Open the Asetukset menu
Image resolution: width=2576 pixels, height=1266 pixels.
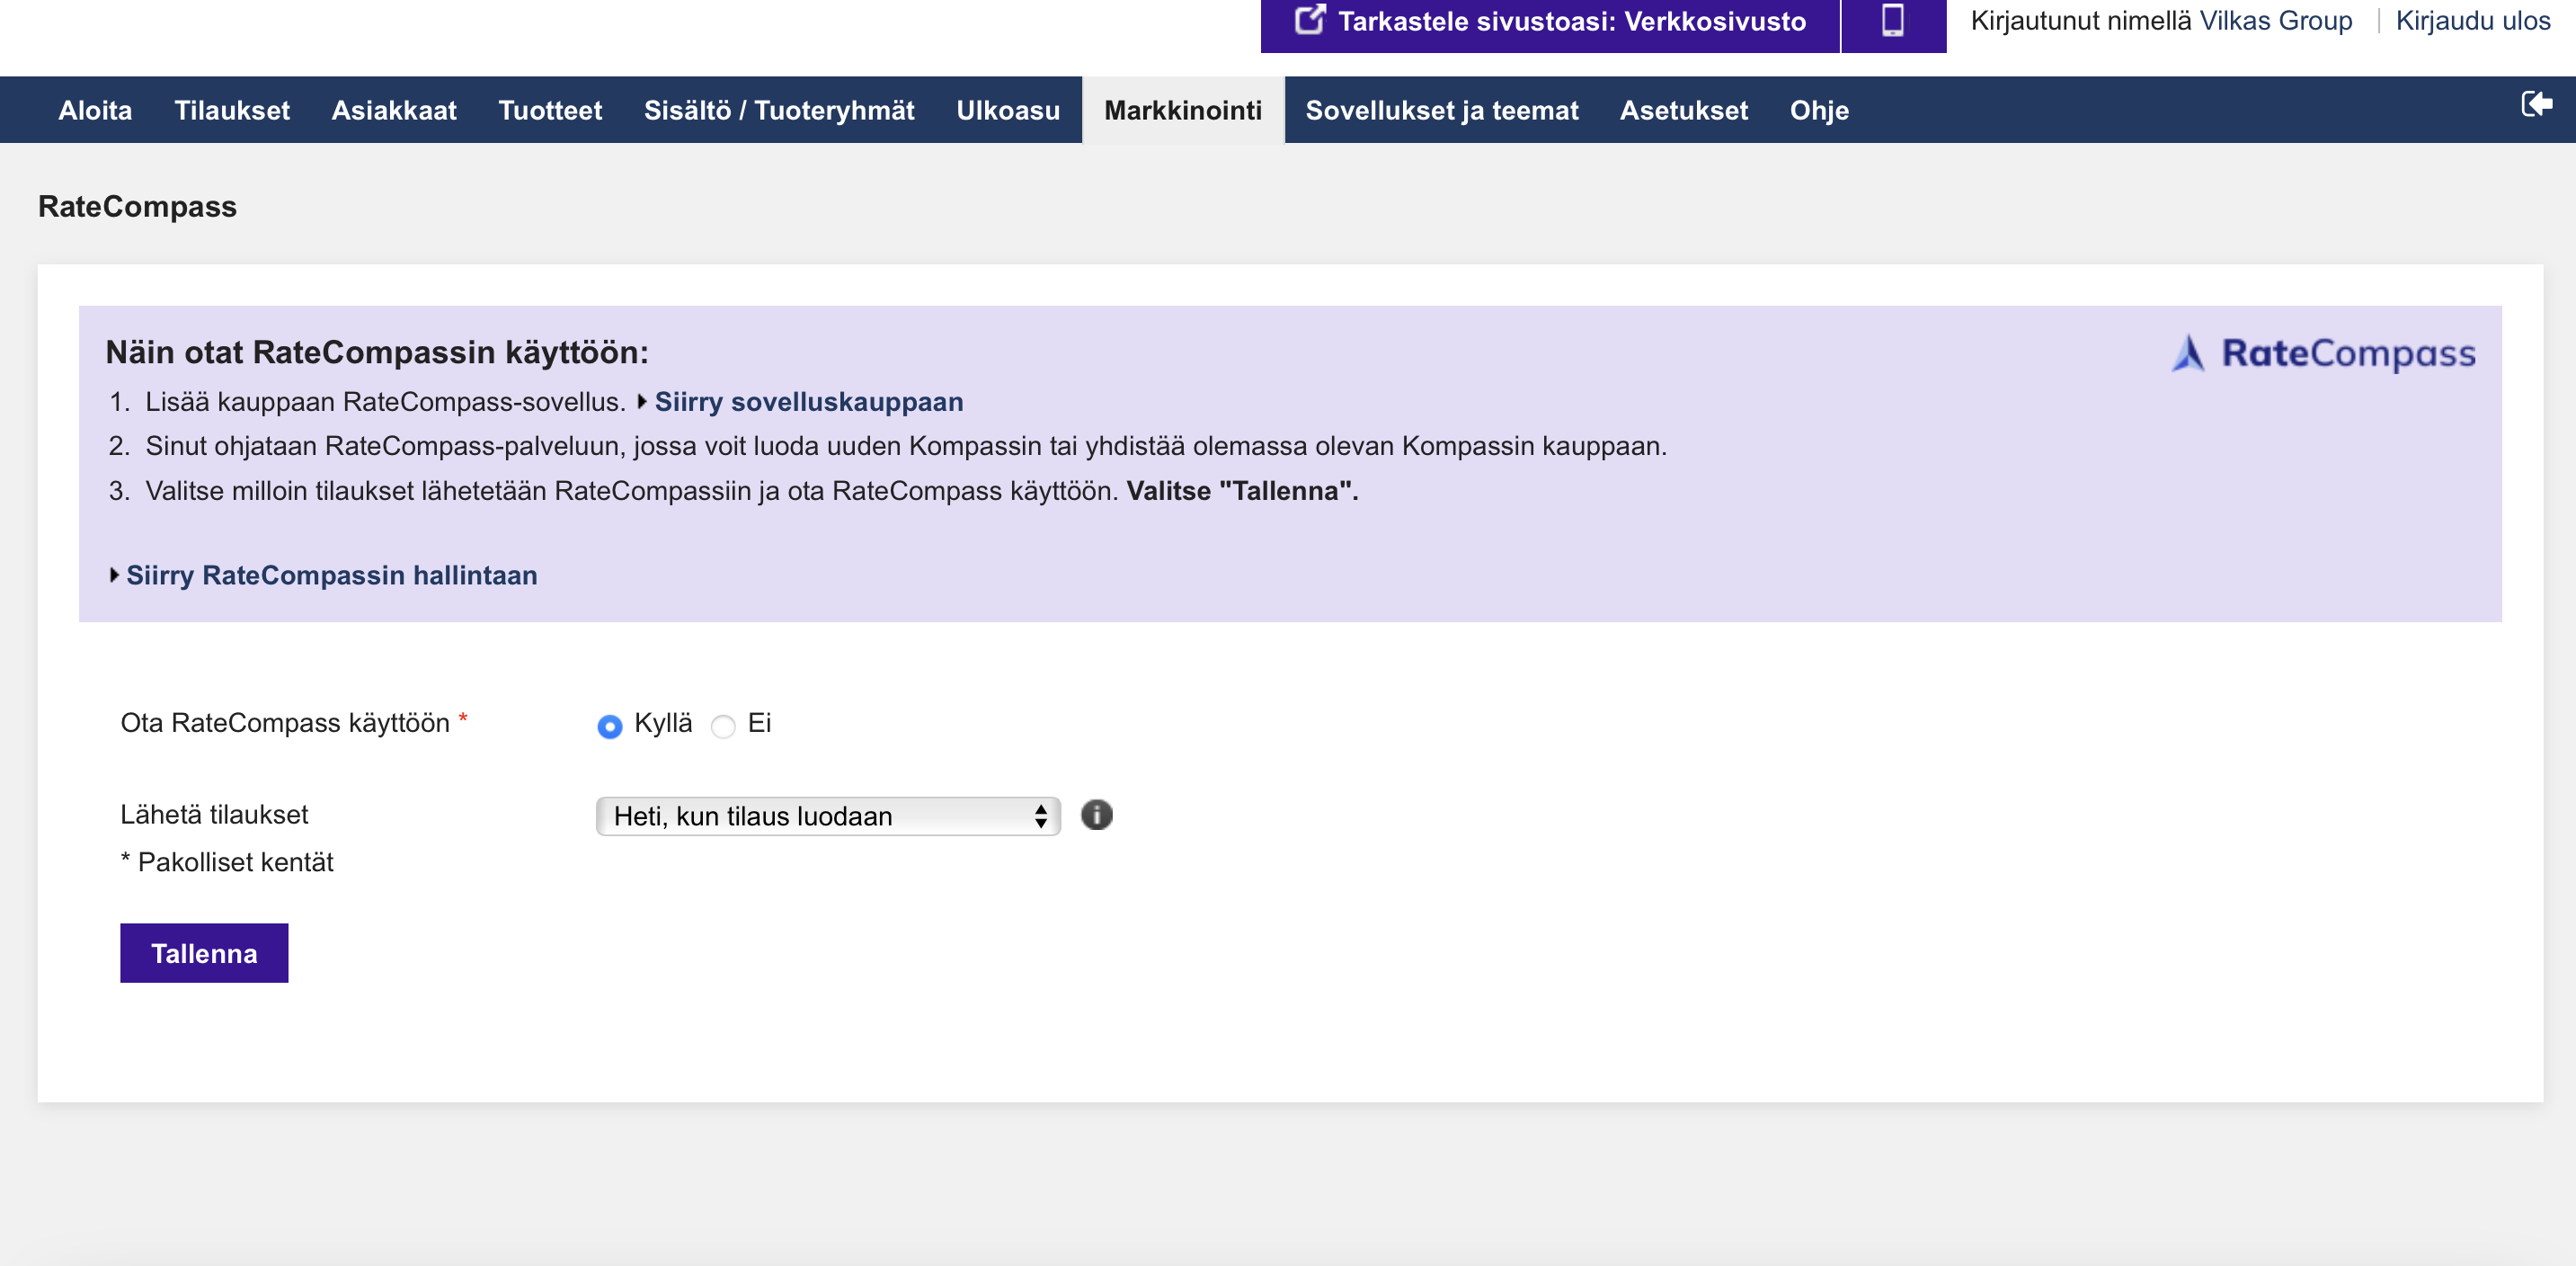click(x=1684, y=110)
